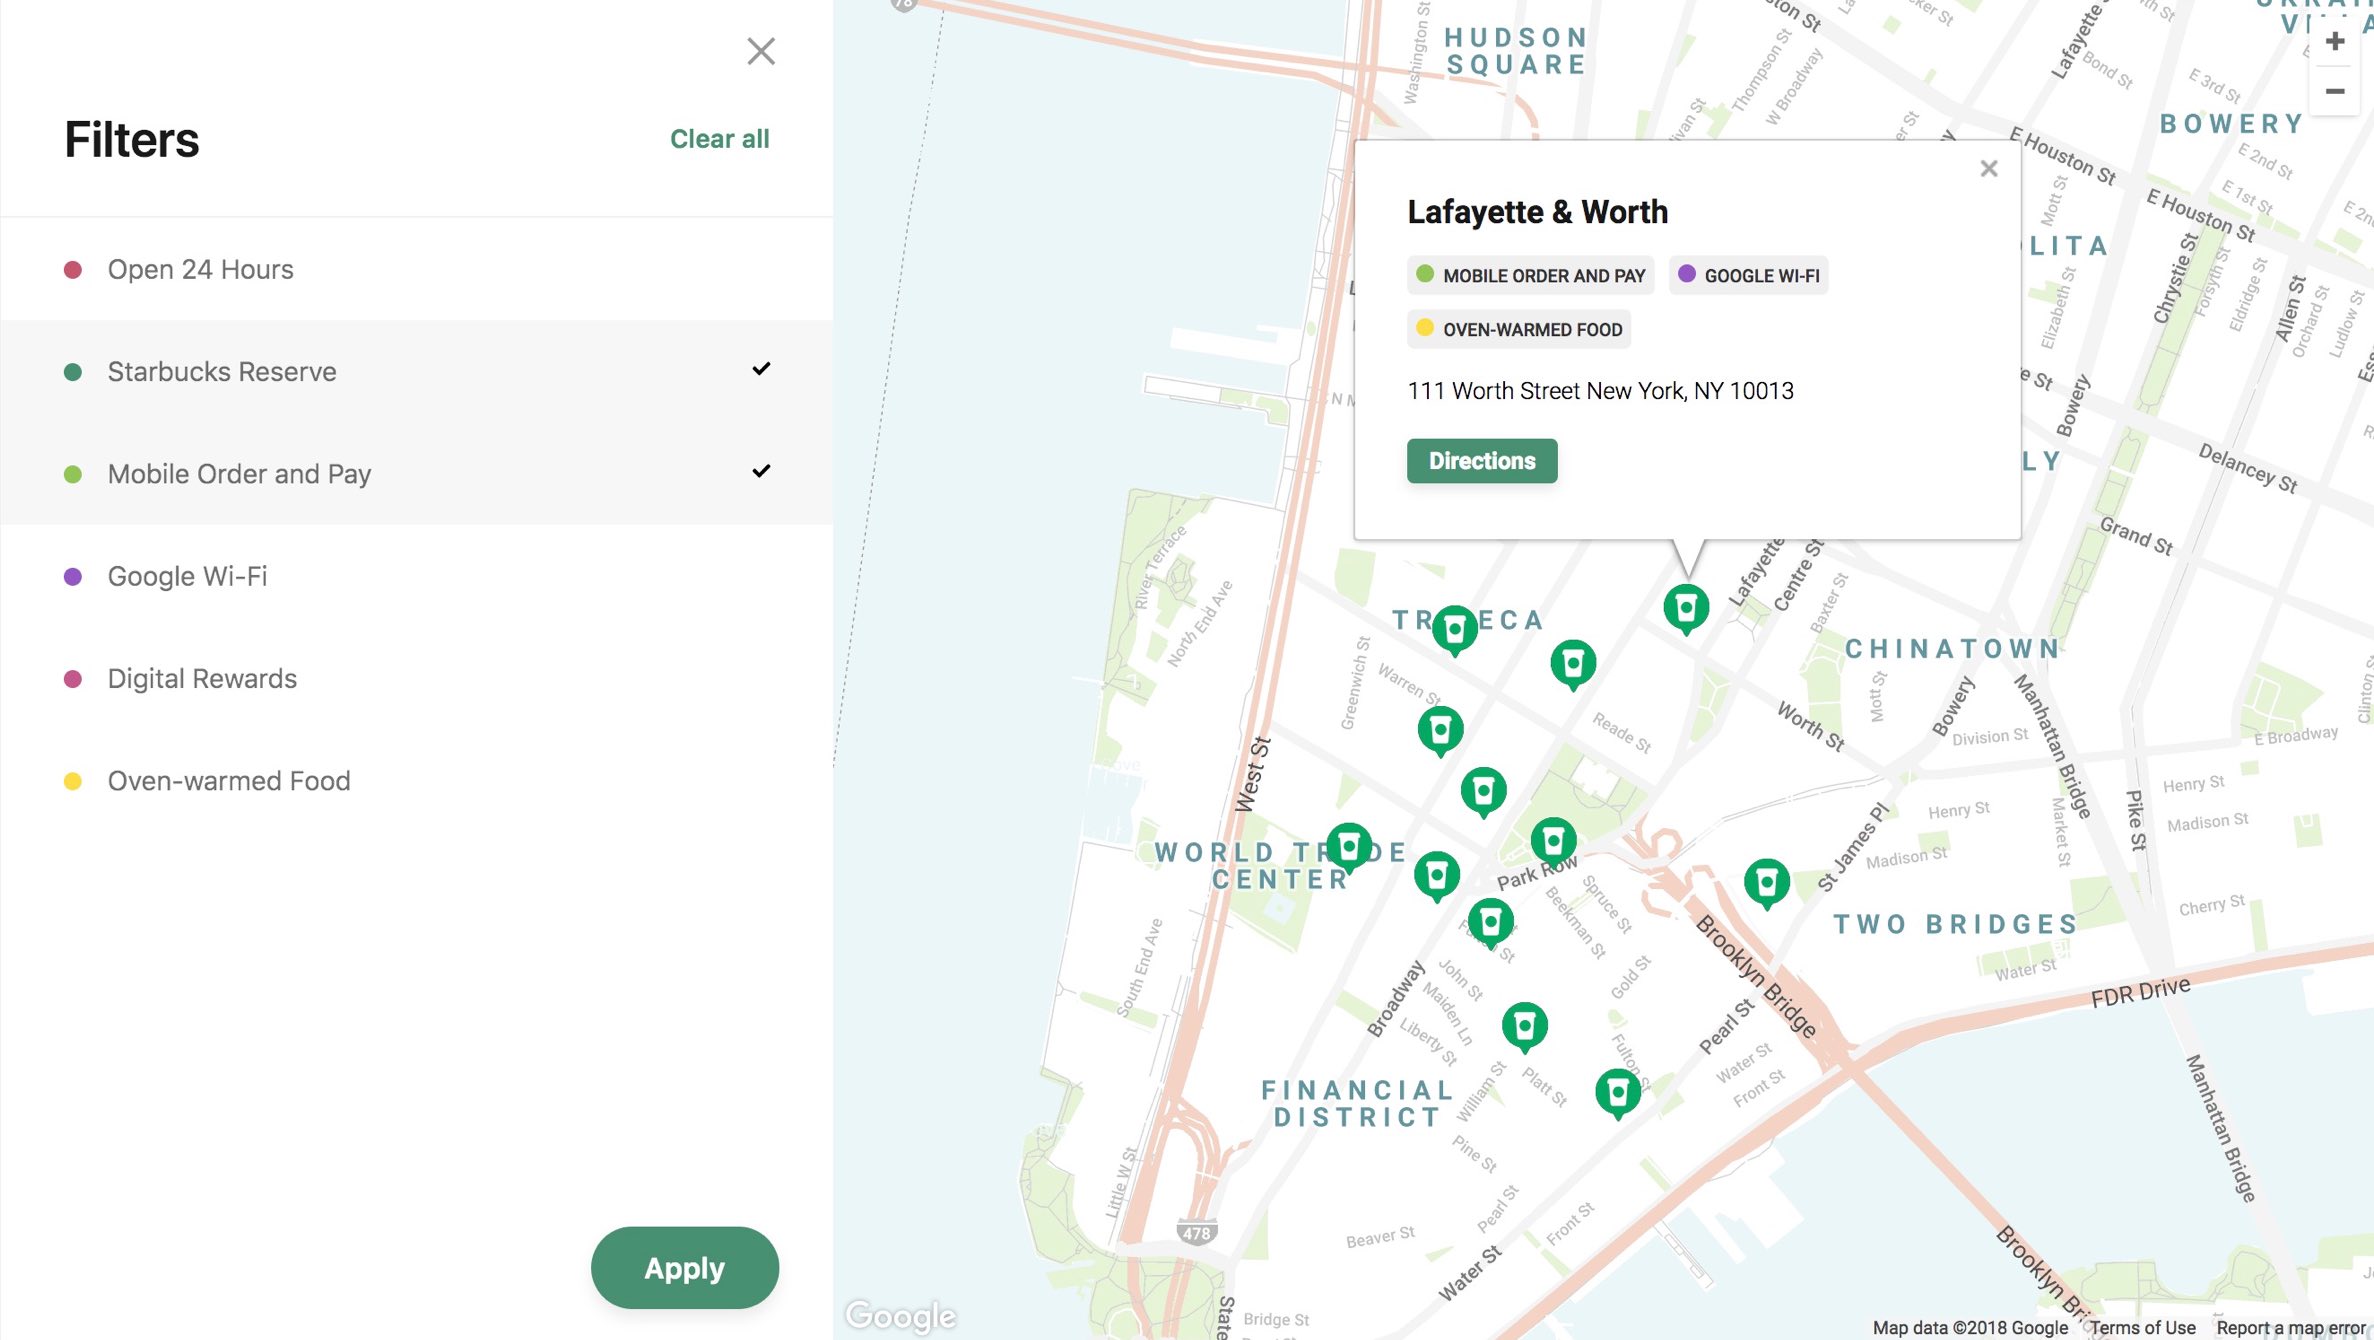This screenshot has height=1340, width=2374.
Task: Close the Lafayette & Worth info window
Action: (1988, 168)
